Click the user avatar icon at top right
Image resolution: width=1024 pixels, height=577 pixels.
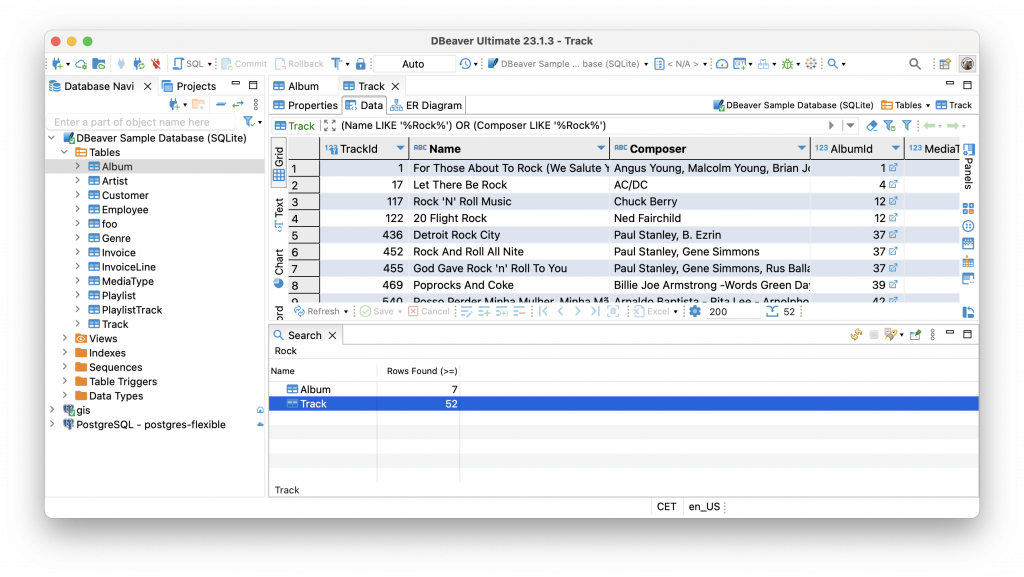(x=967, y=64)
